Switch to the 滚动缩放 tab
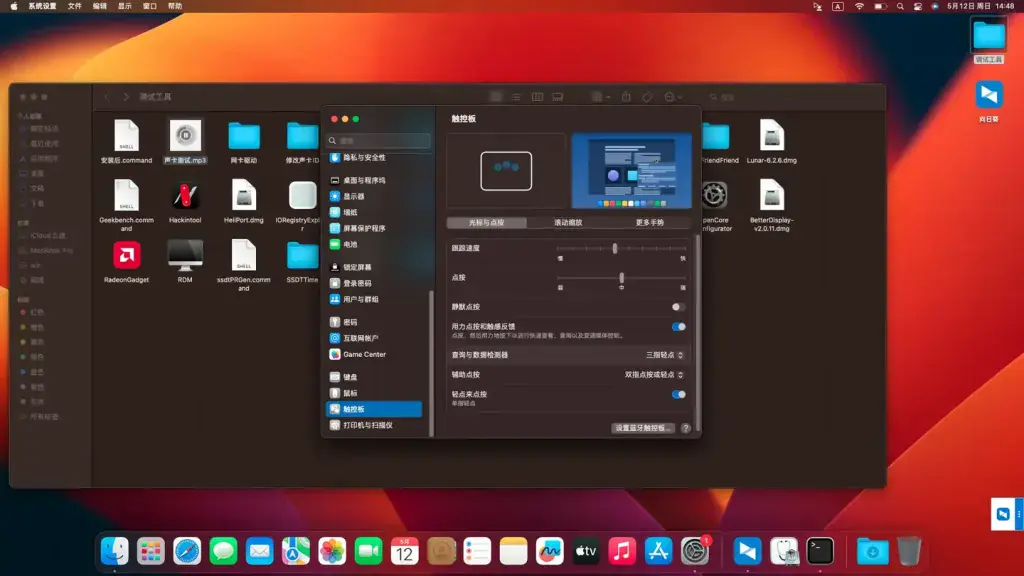This screenshot has width=1024, height=576. tap(568, 223)
